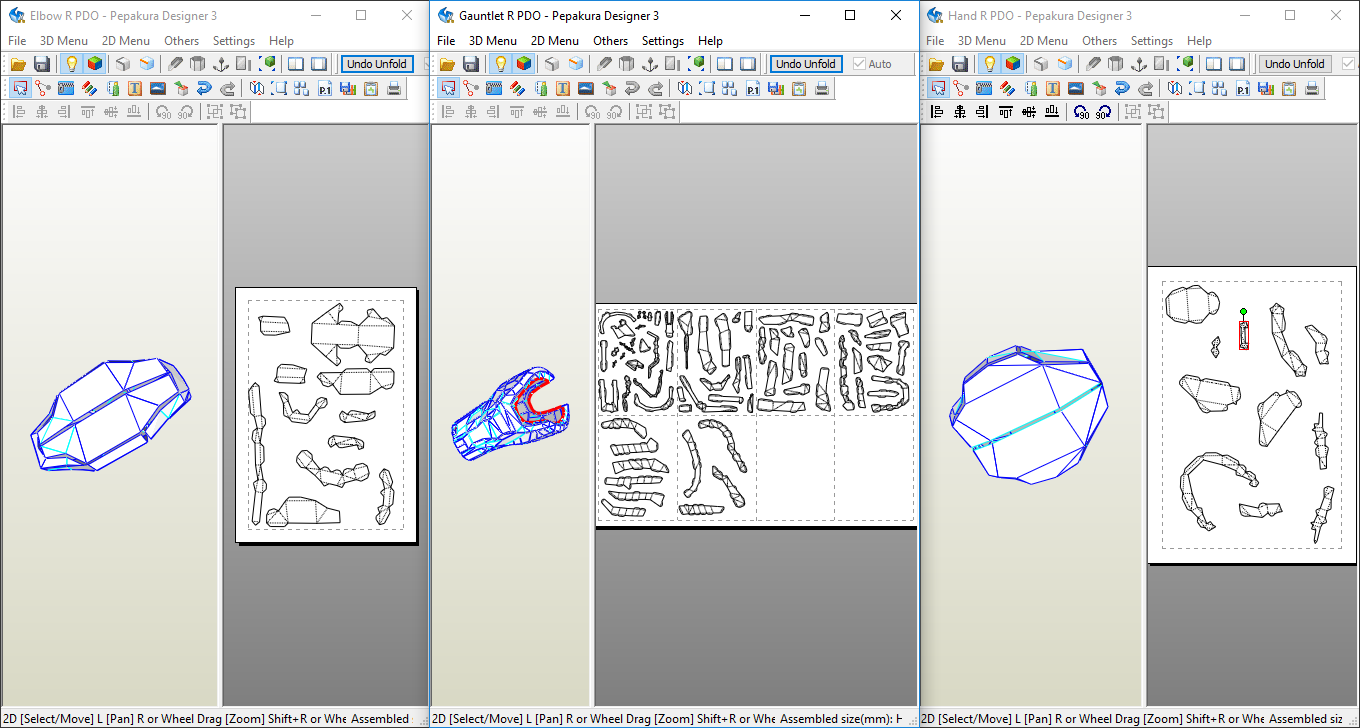Viewport: 1360px width, 728px height.
Task: Save the Hand R PDO file
Action: (959, 64)
